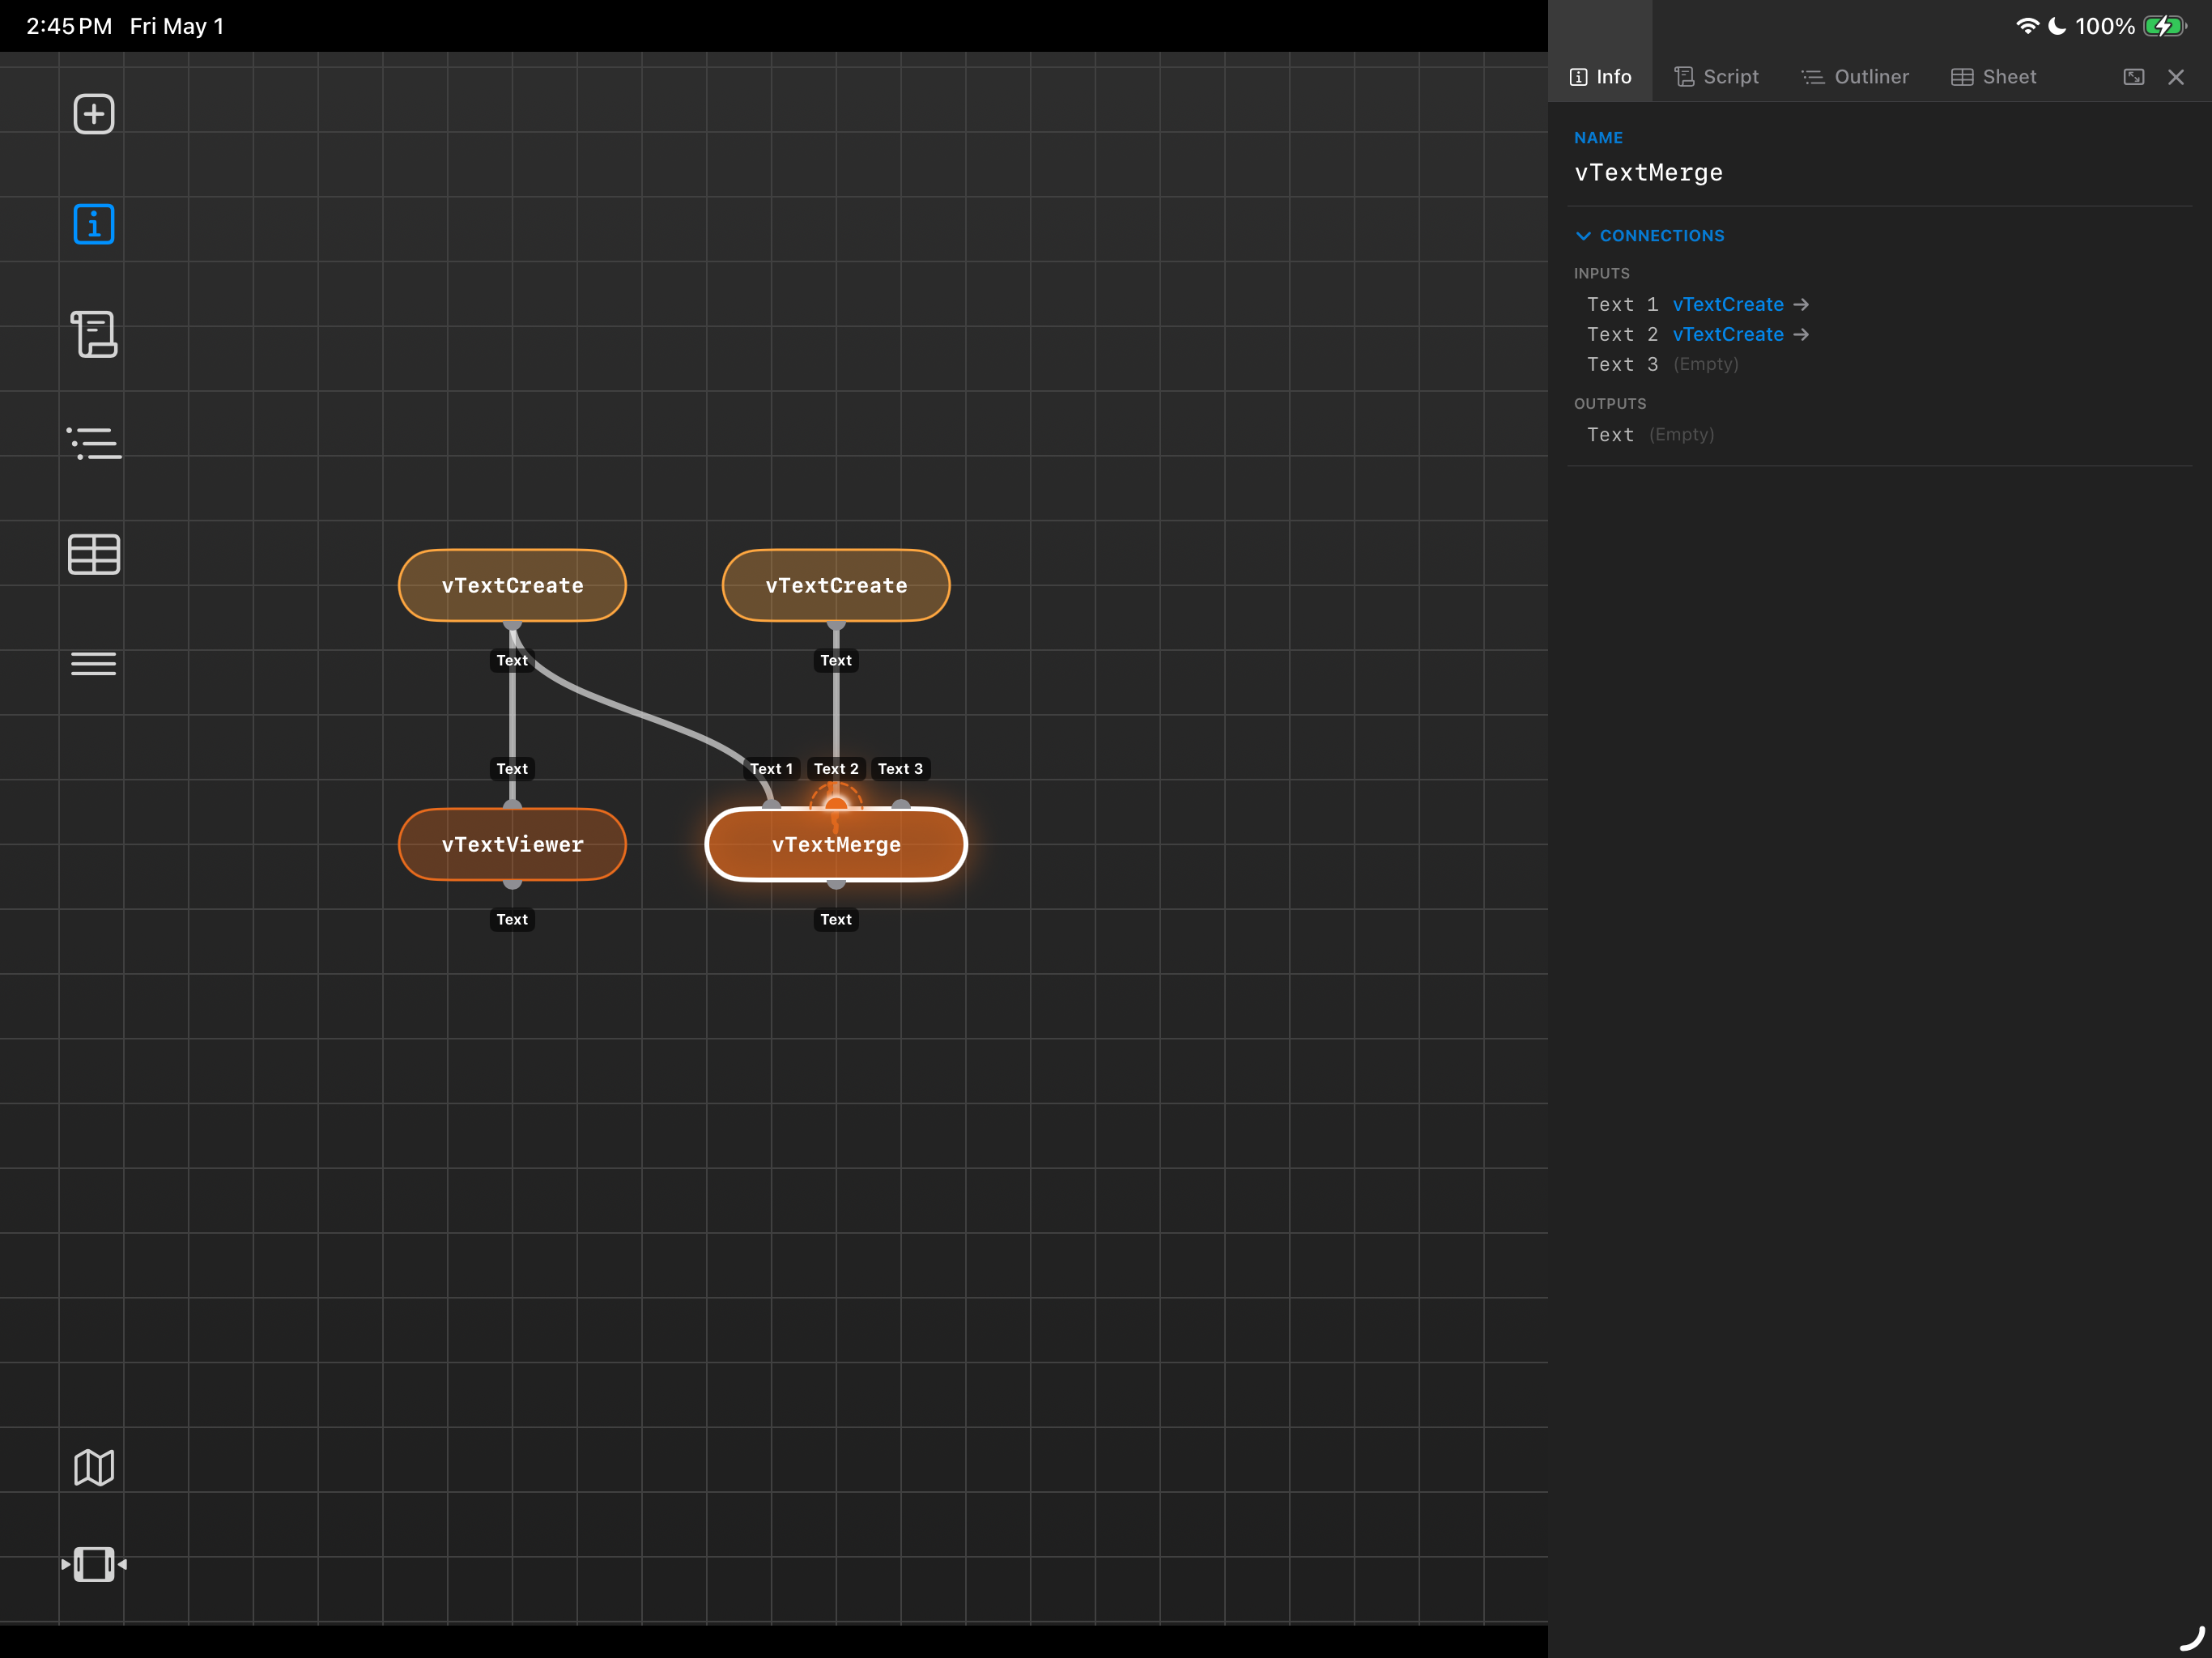Switch to the Sheet tab
2212x1658 pixels.
click(1993, 77)
